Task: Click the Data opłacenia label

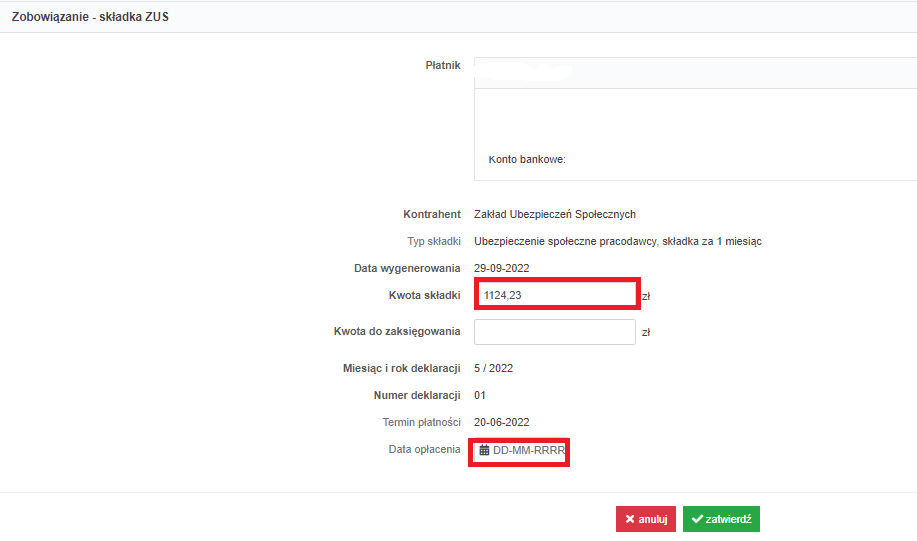Action: 425,449
